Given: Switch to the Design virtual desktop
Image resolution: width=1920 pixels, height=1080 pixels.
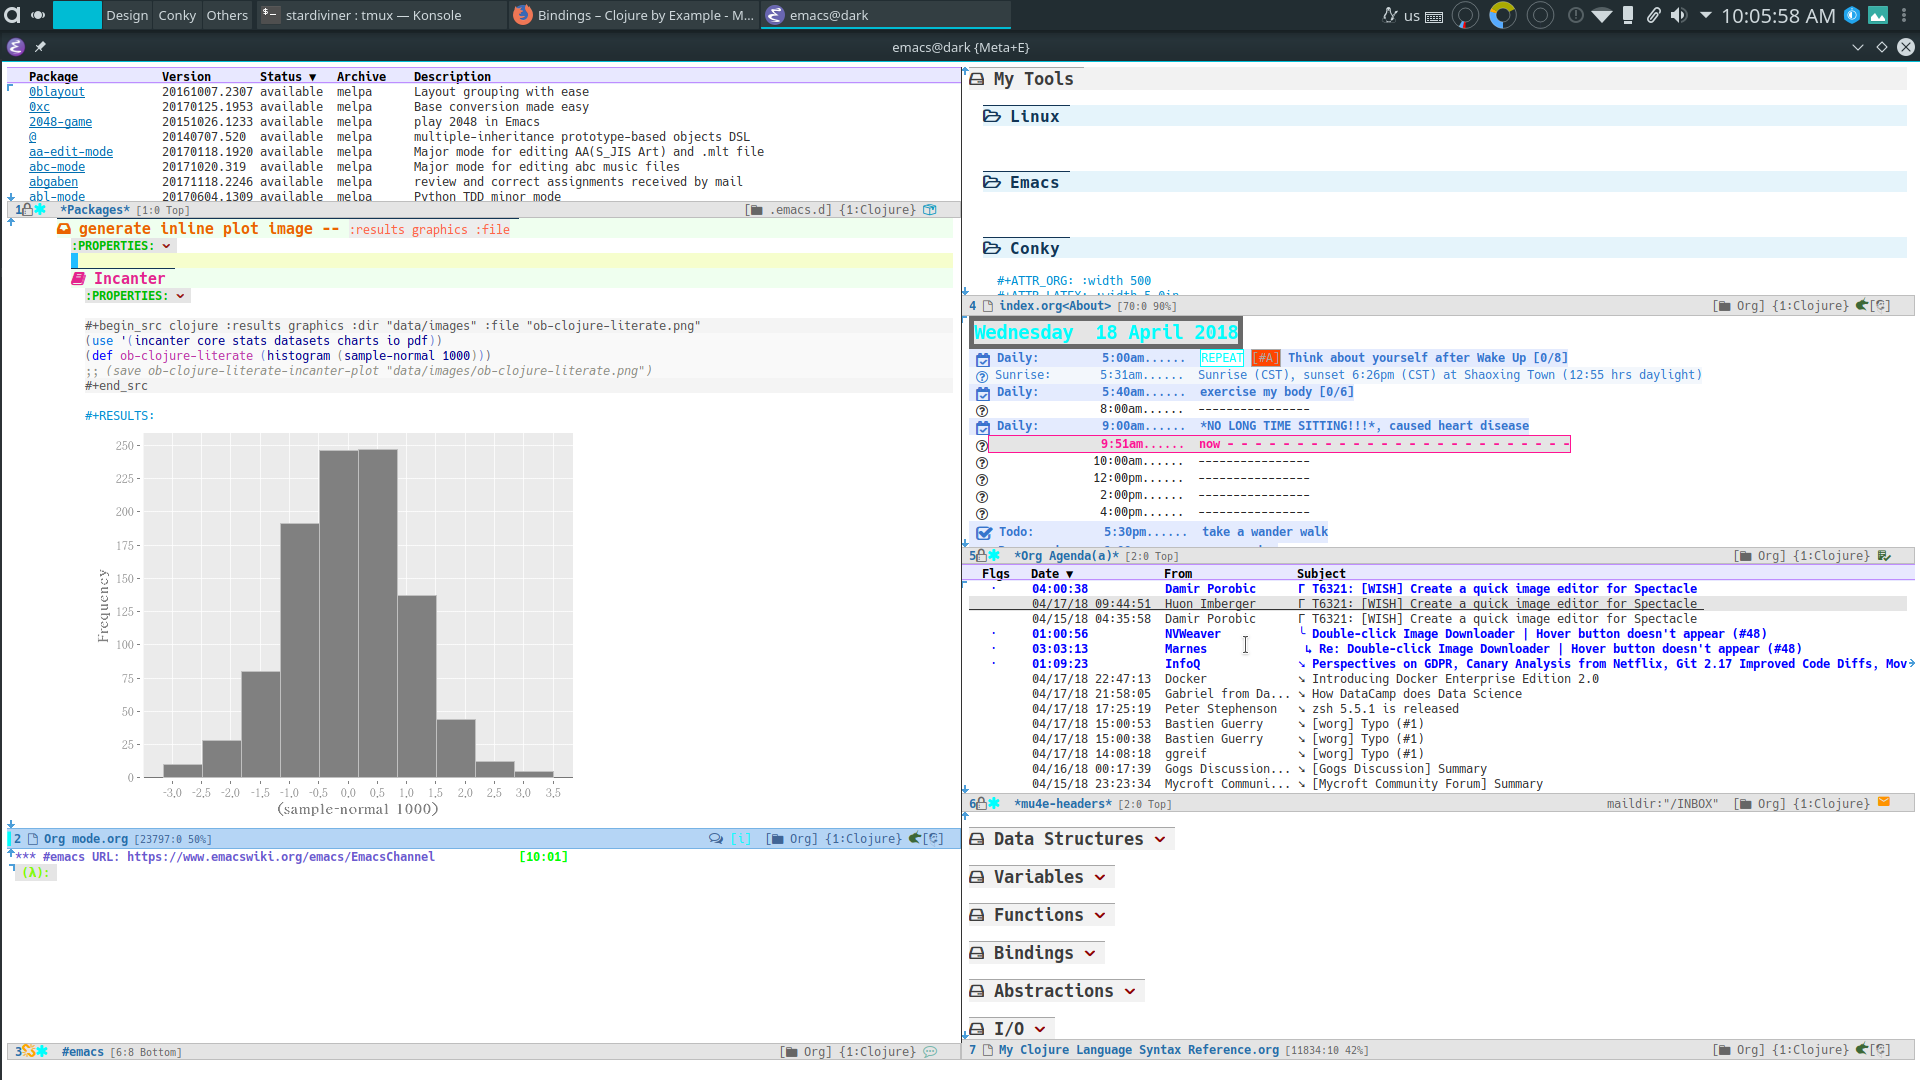Looking at the screenshot, I should [x=127, y=15].
